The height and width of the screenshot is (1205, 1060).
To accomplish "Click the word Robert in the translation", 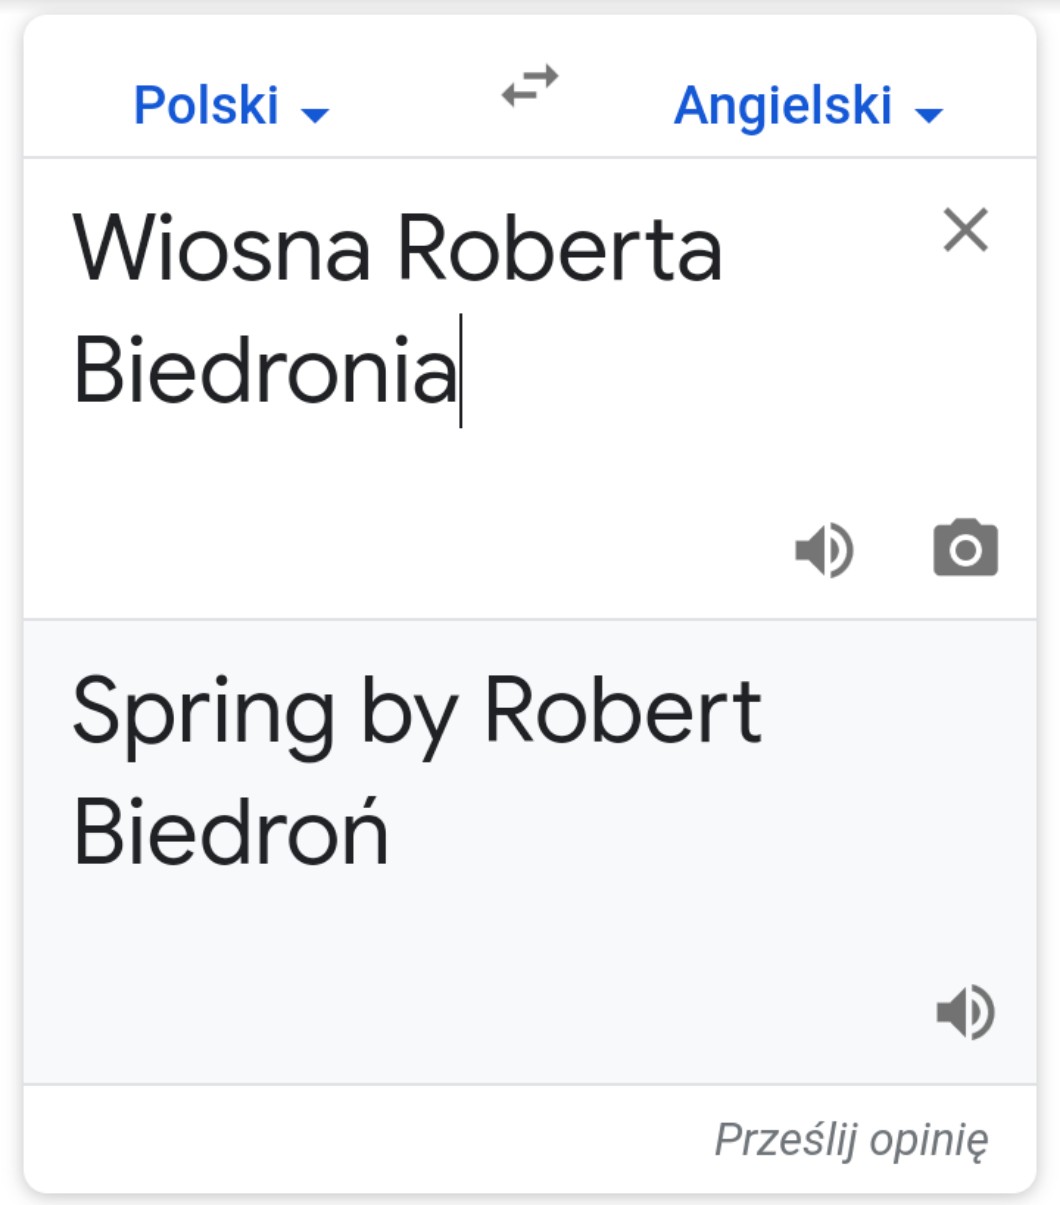I will (622, 711).
